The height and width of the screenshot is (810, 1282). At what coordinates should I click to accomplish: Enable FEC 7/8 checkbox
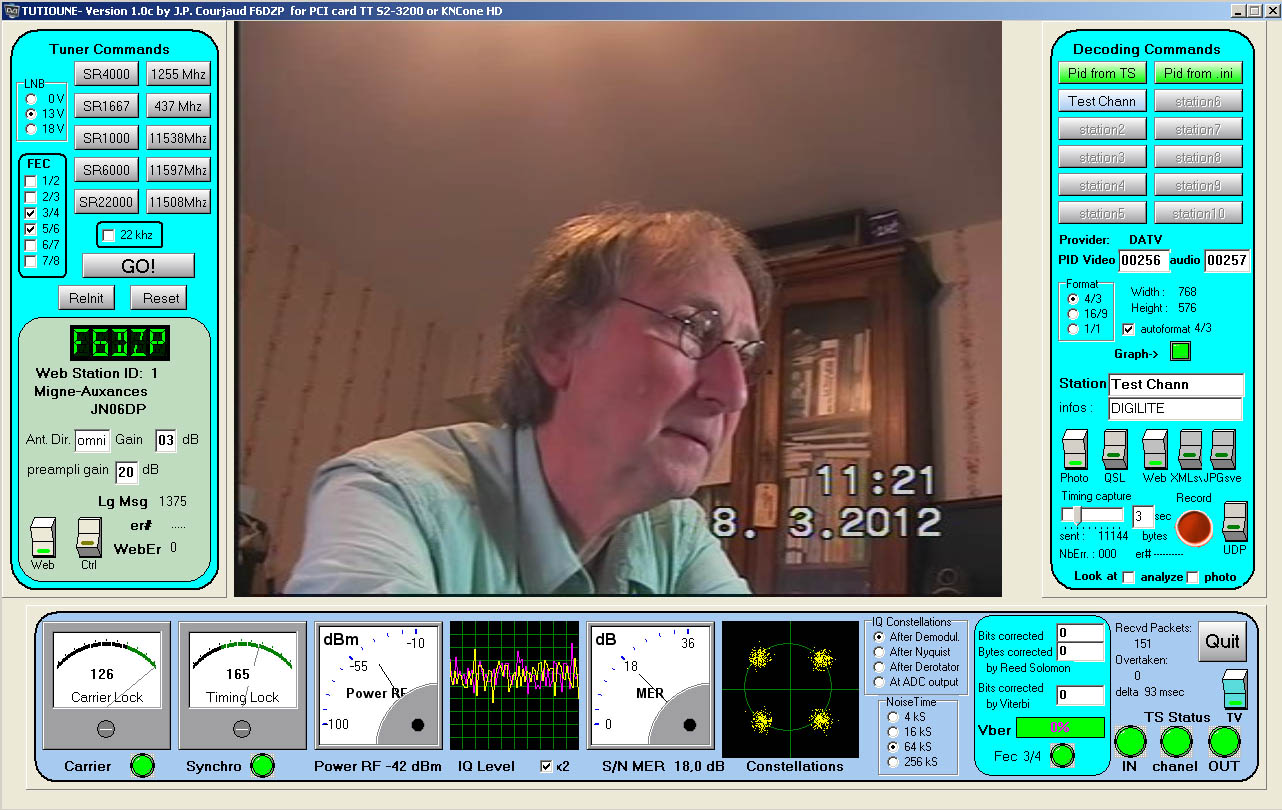[31, 261]
